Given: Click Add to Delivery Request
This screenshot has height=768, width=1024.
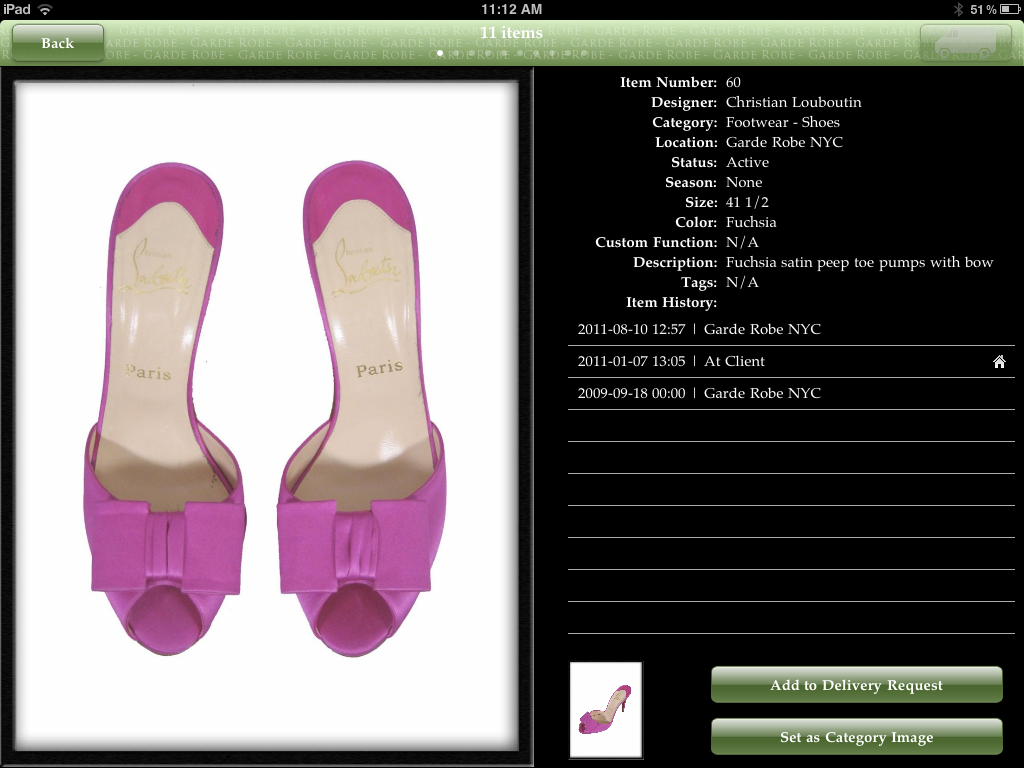Looking at the screenshot, I should pos(856,685).
